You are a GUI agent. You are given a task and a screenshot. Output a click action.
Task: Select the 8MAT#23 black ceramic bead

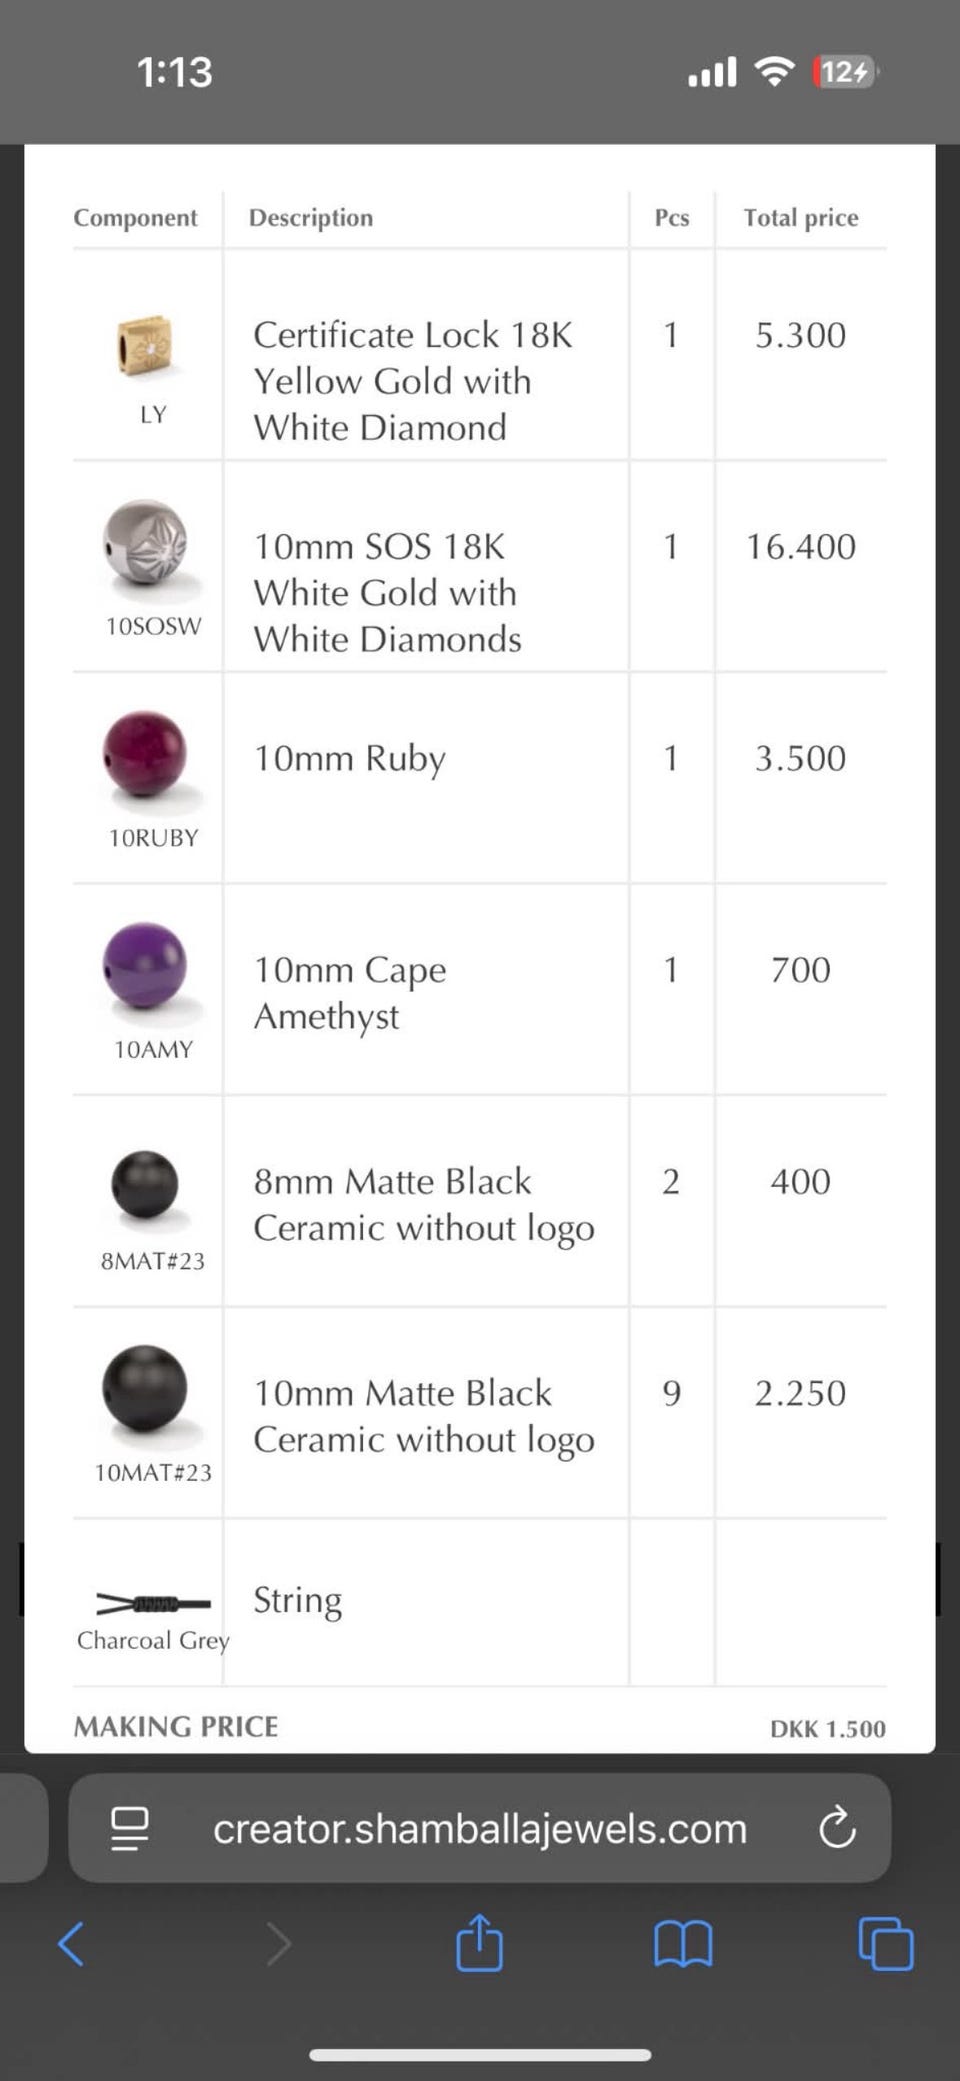(x=146, y=1186)
